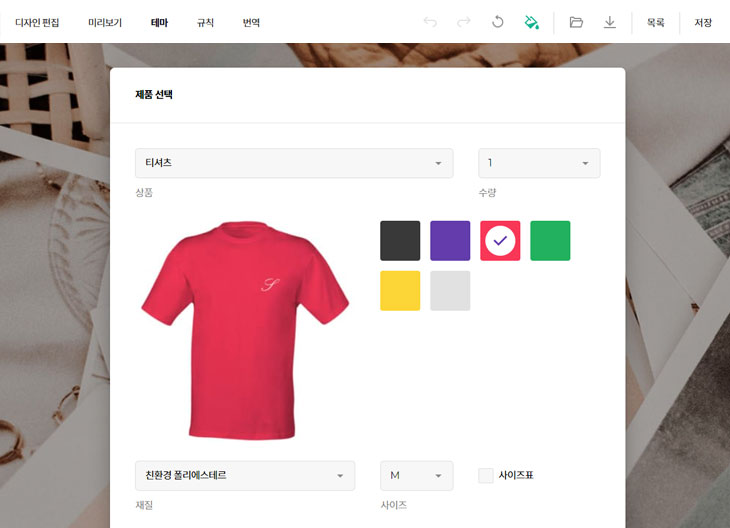
Task: Click the 재질 label text
Action: [x=144, y=505]
